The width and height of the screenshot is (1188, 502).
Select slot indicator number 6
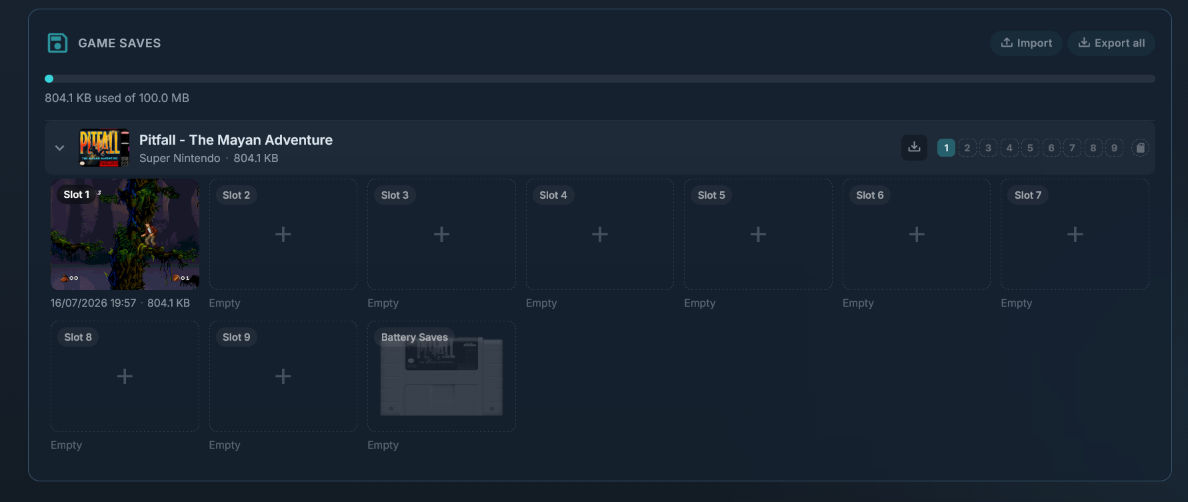click(x=1051, y=148)
